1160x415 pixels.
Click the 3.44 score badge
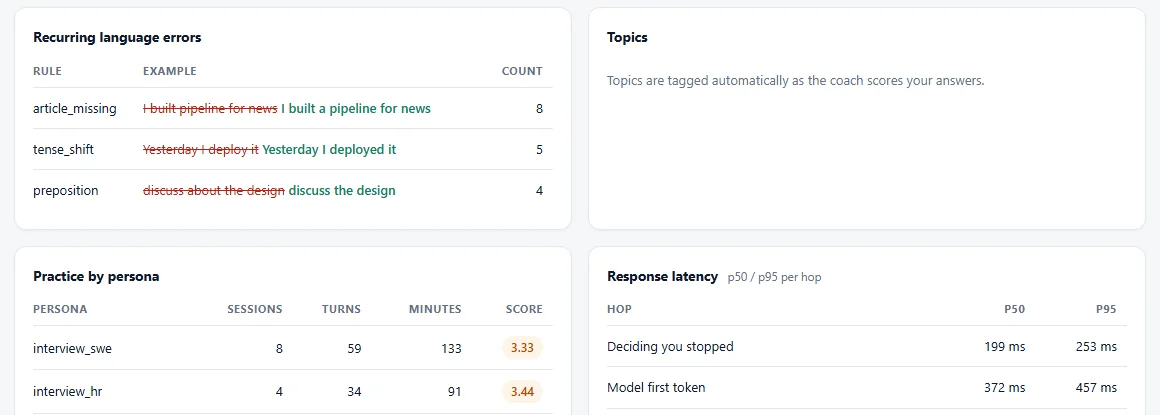tap(522, 391)
